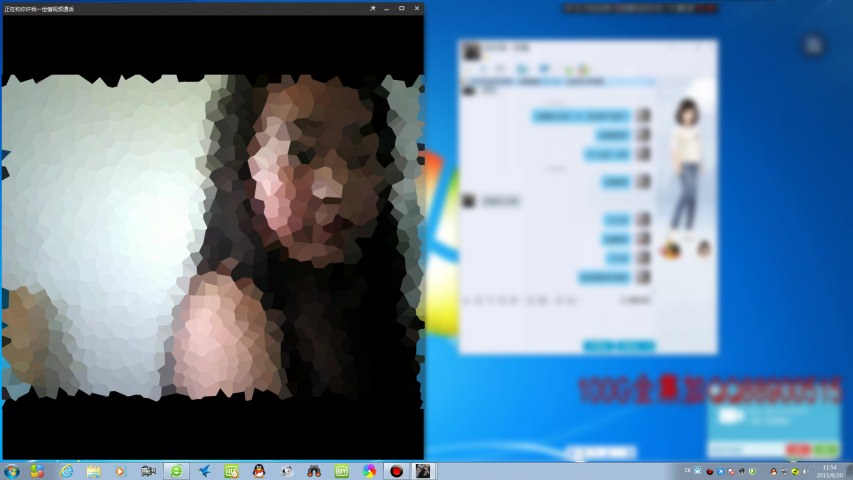Launch Internet Explorer from the taskbar

click(x=66, y=471)
